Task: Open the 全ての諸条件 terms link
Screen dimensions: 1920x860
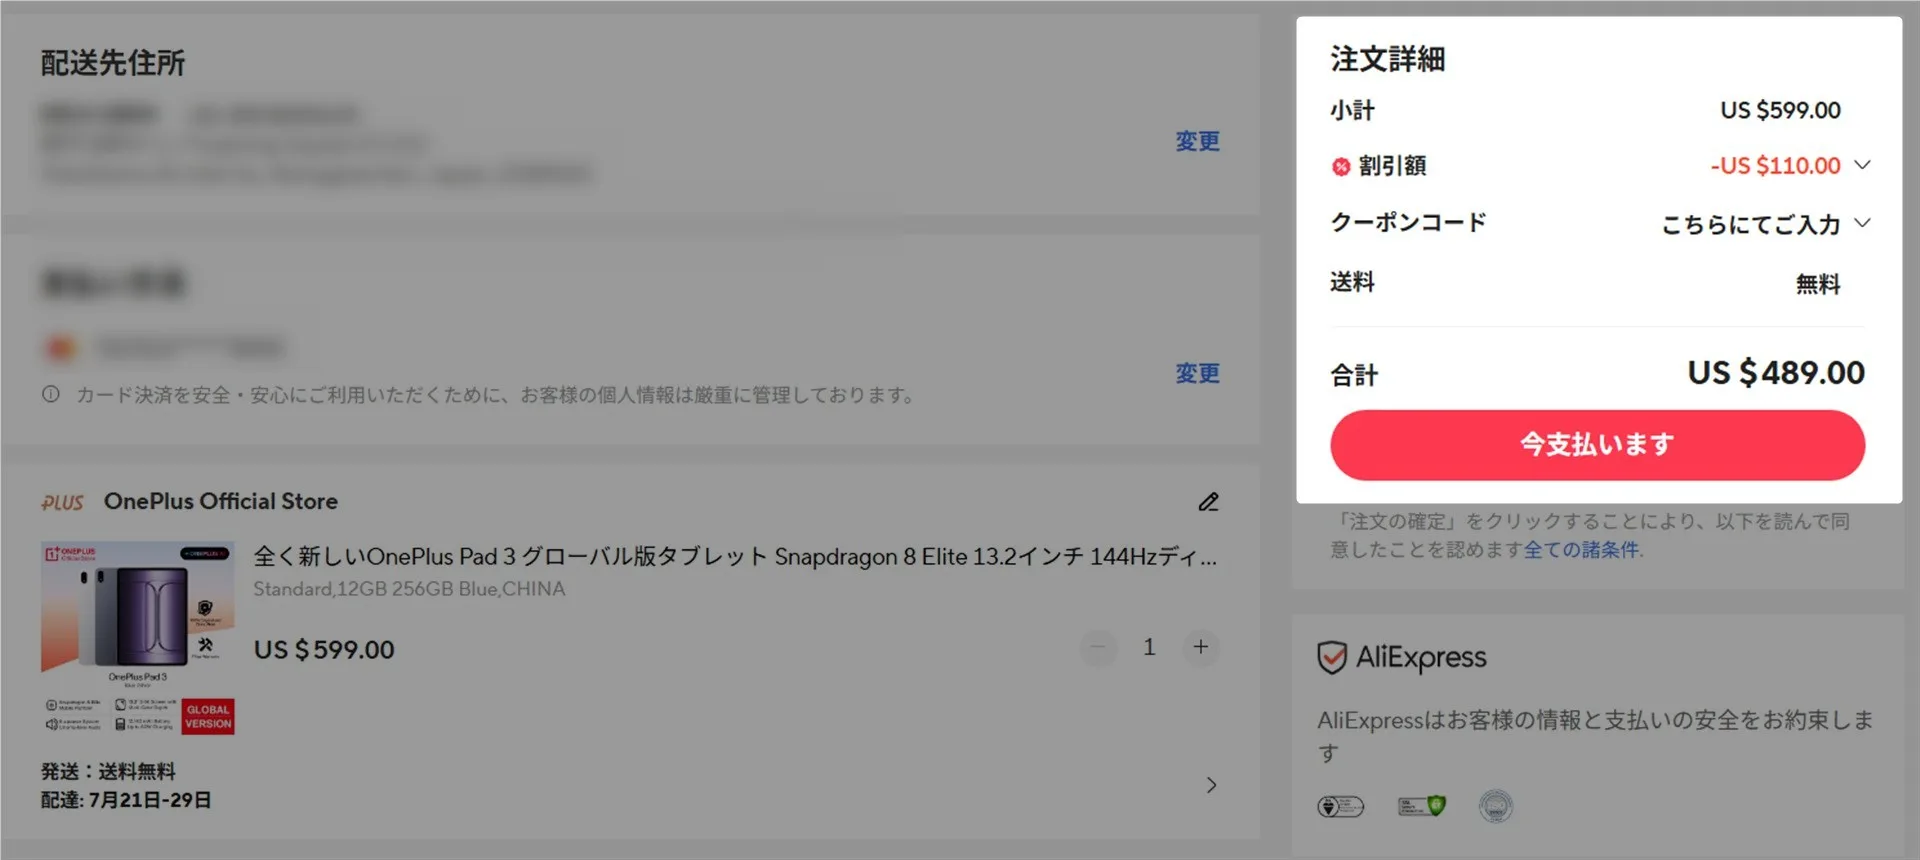Action: (x=1581, y=550)
